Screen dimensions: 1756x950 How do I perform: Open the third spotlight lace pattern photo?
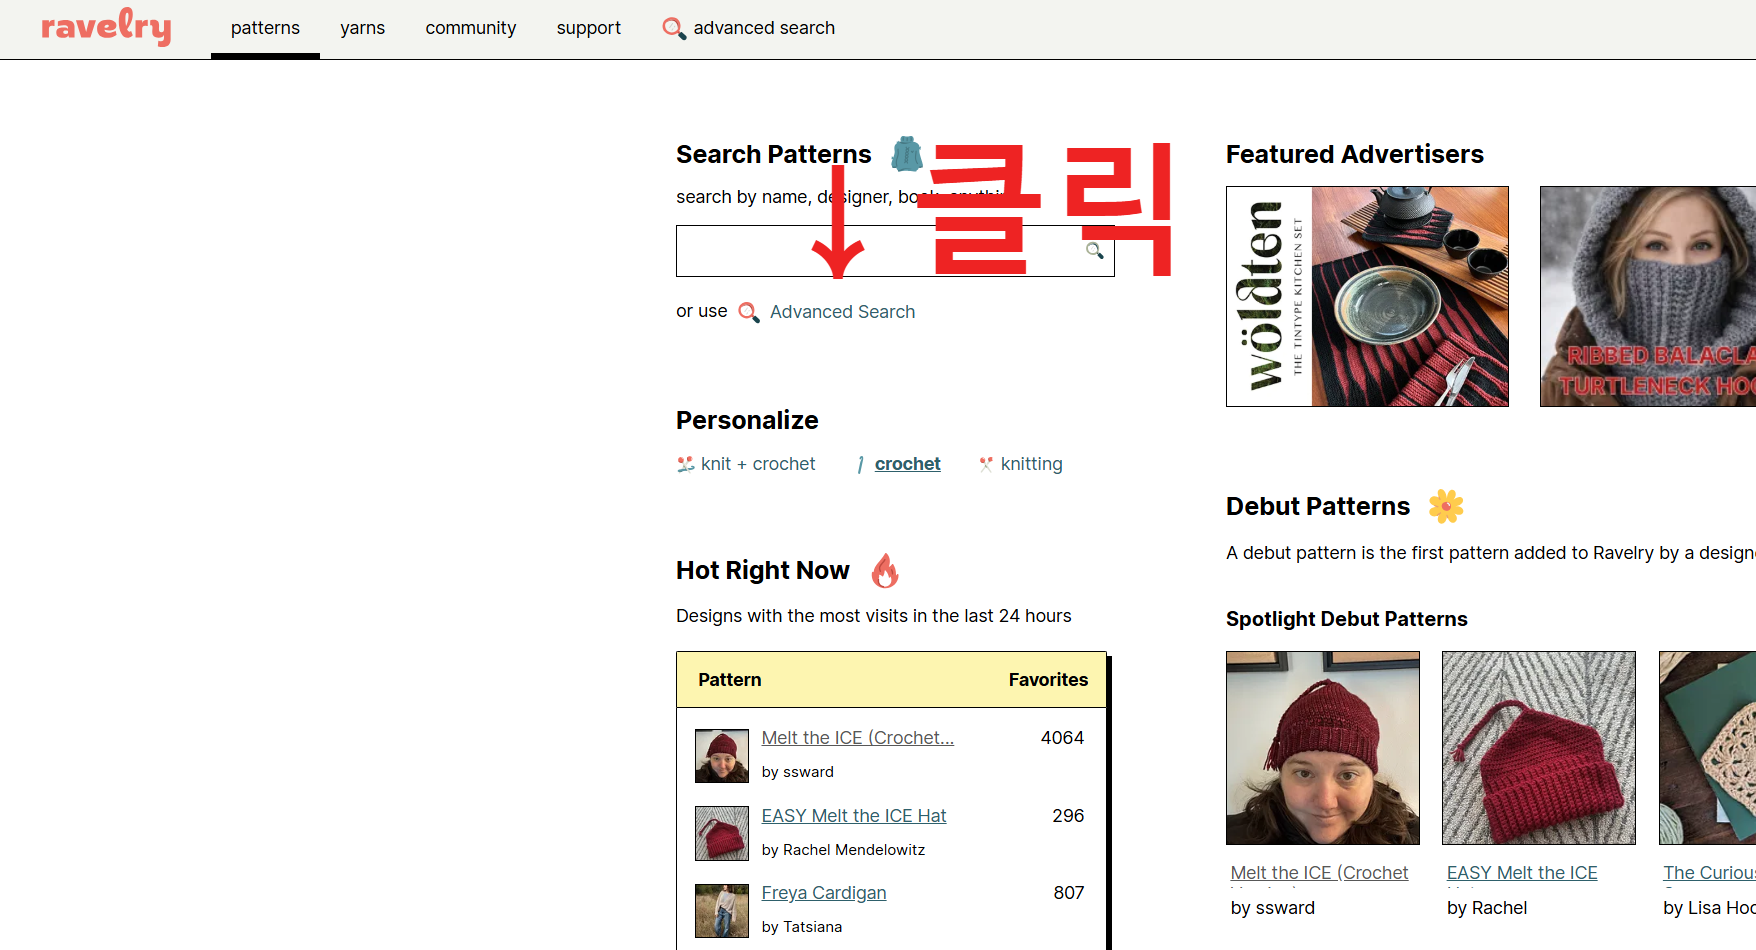click(1707, 748)
